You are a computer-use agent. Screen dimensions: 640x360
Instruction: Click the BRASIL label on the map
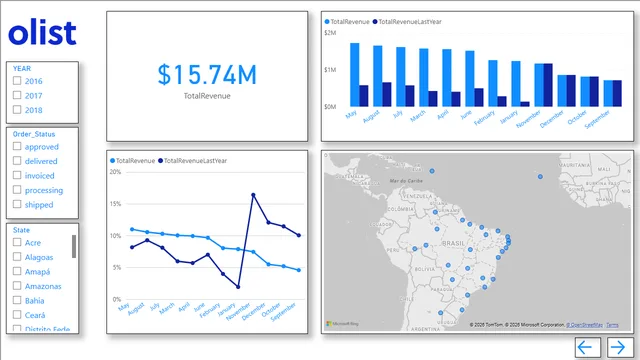[454, 243]
